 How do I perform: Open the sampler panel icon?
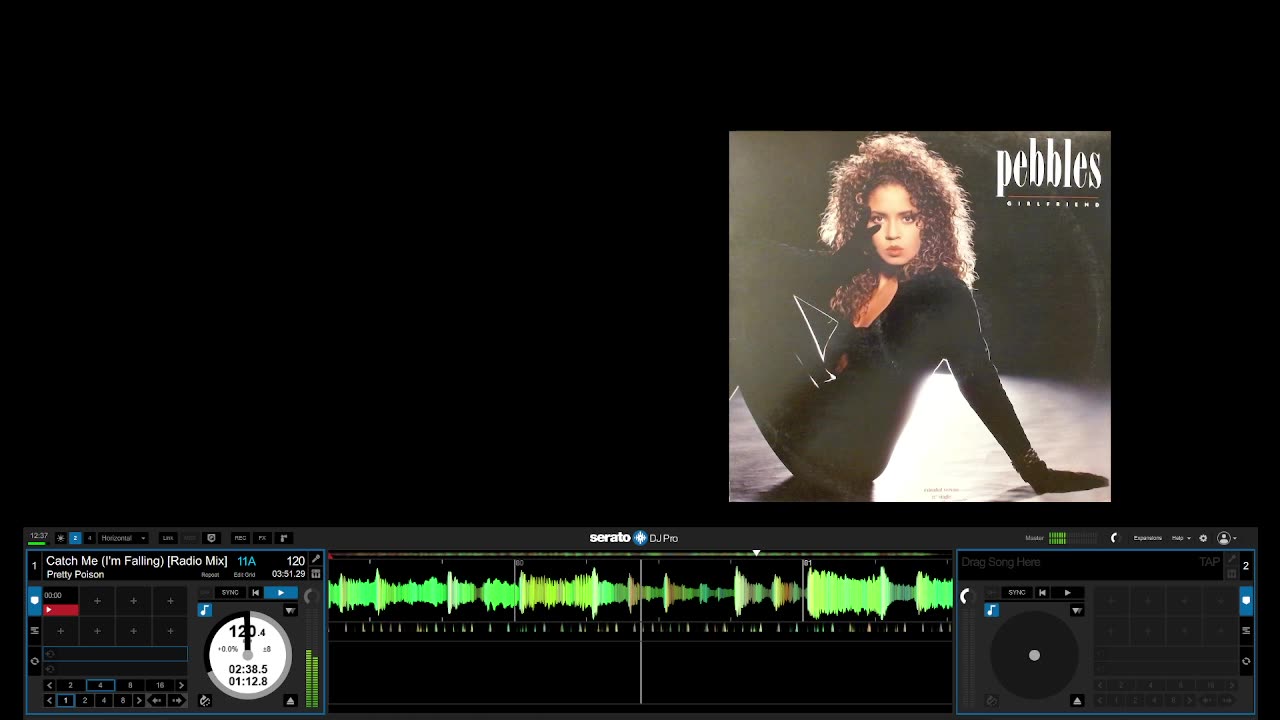tap(284, 538)
